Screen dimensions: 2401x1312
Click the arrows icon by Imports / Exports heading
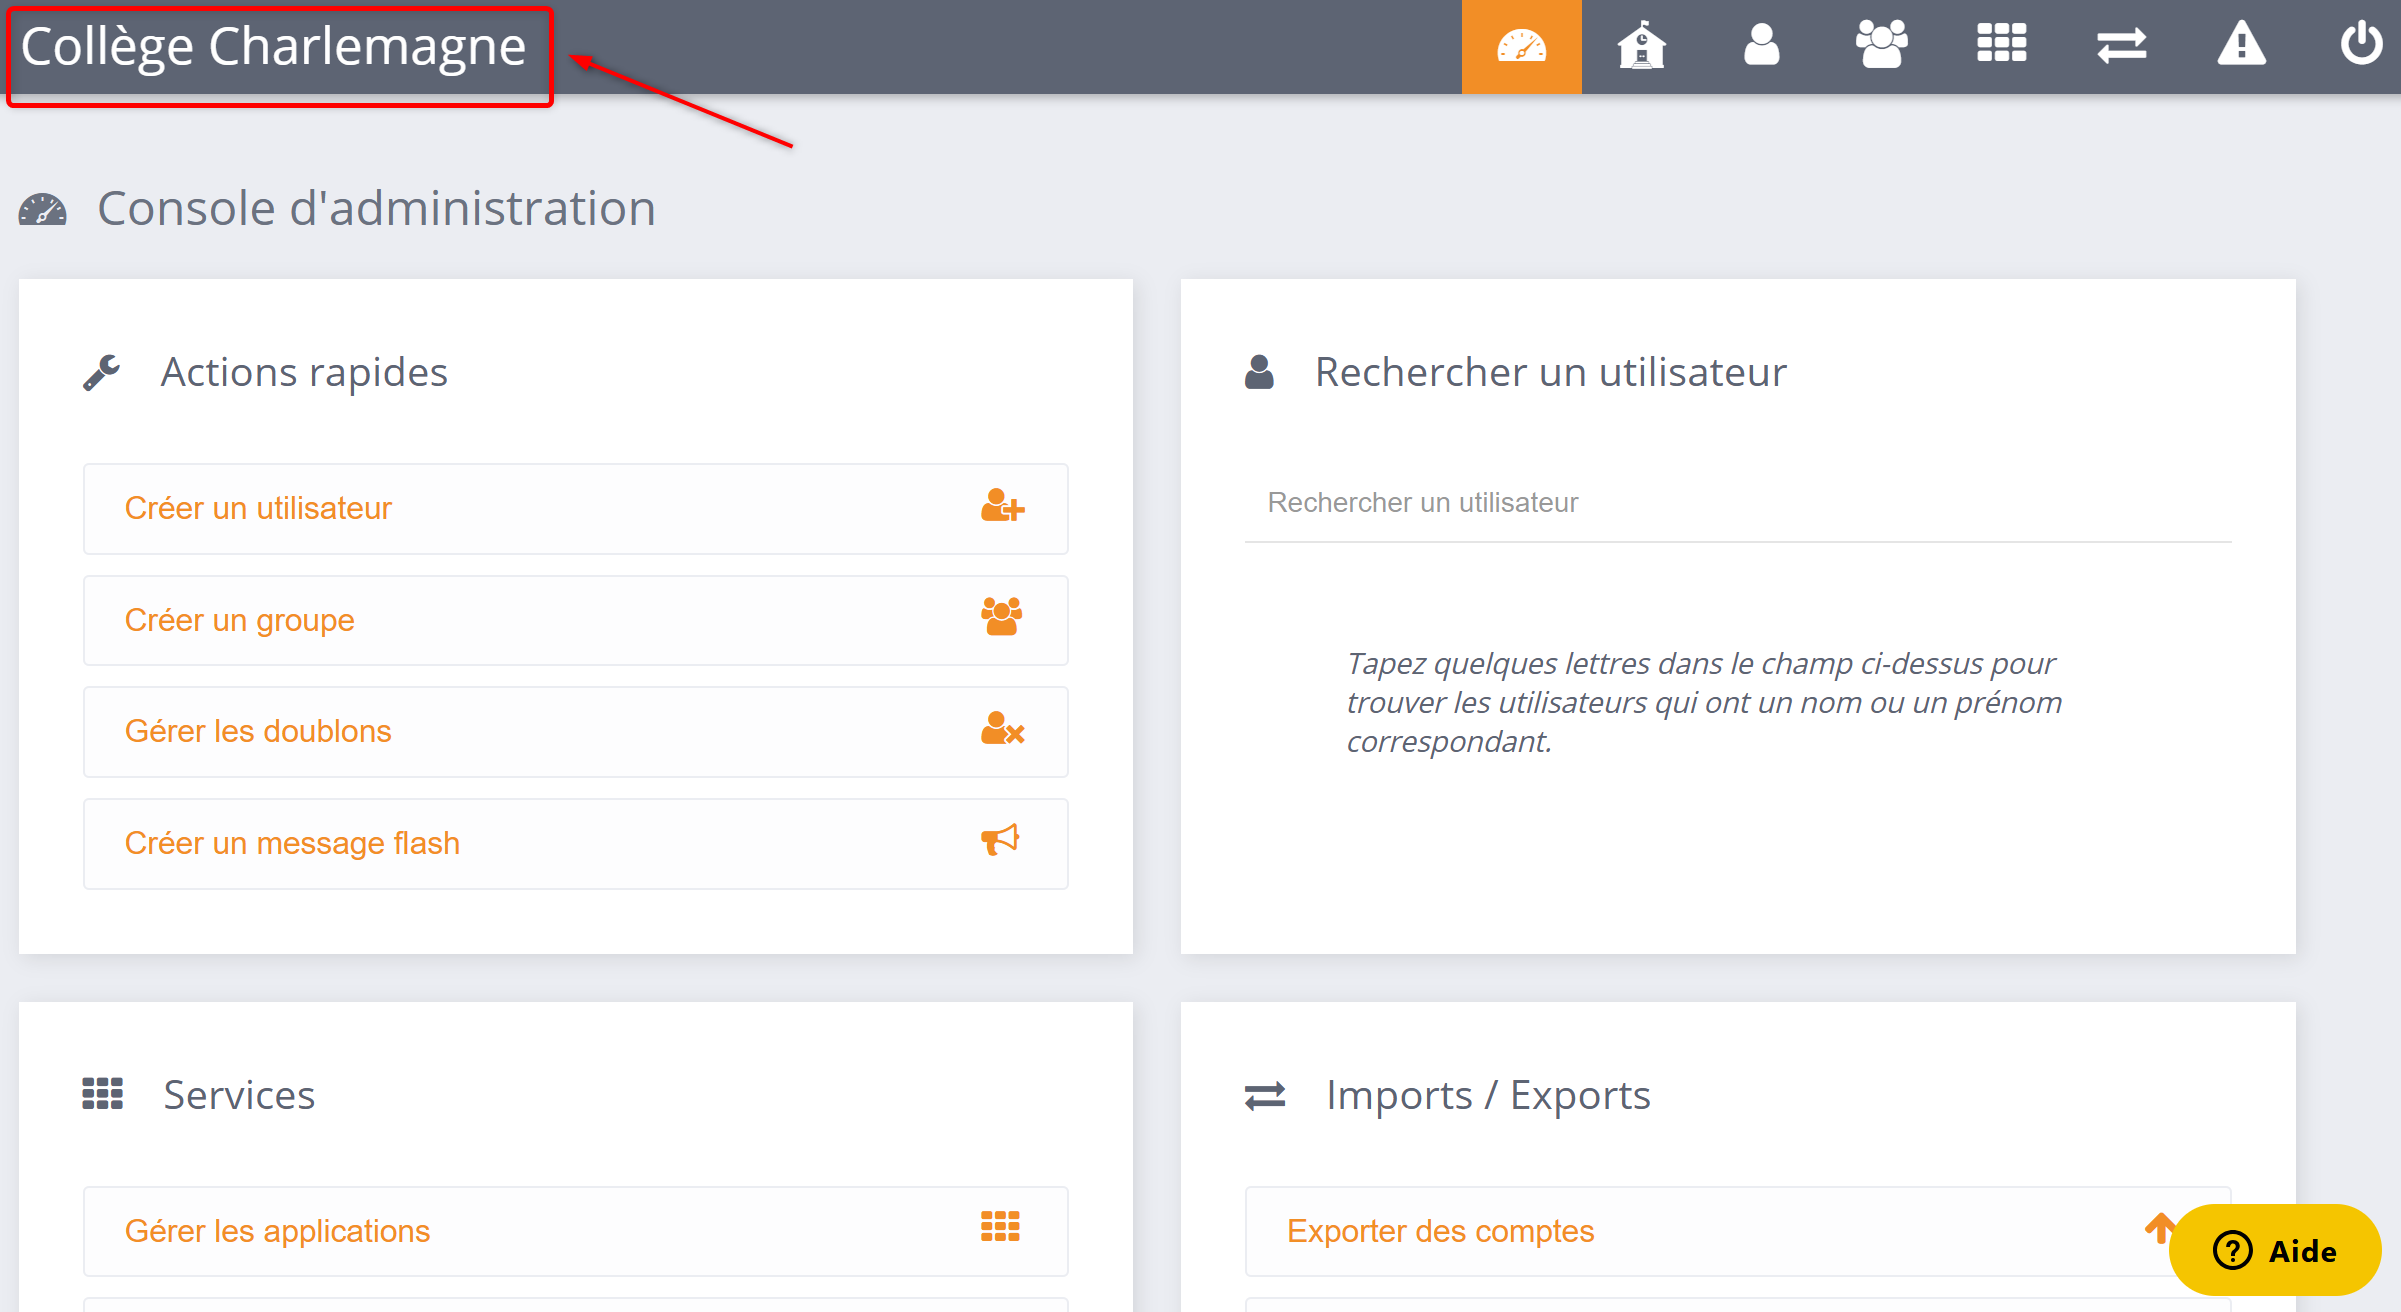1265,1096
